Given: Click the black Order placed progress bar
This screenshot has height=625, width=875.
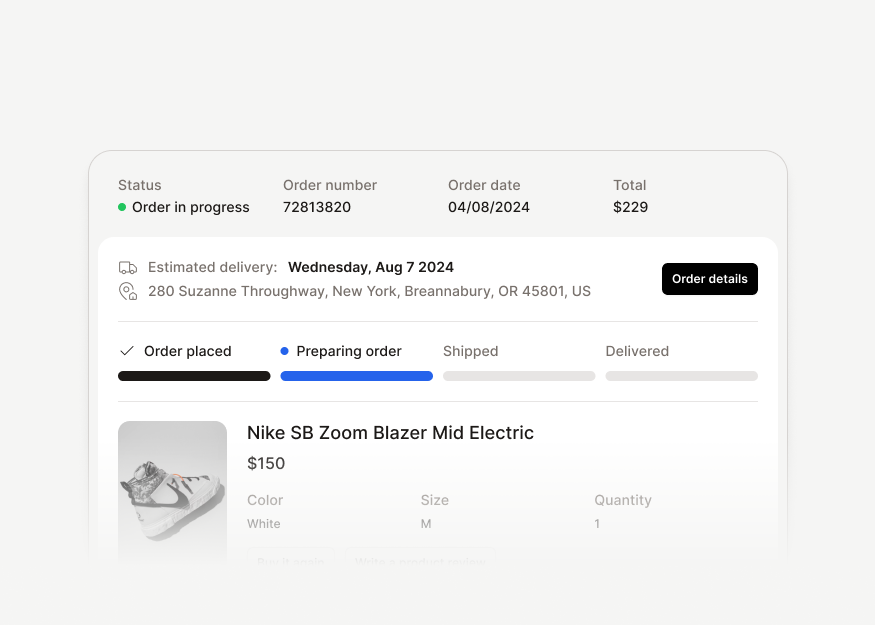Looking at the screenshot, I should (x=194, y=376).
